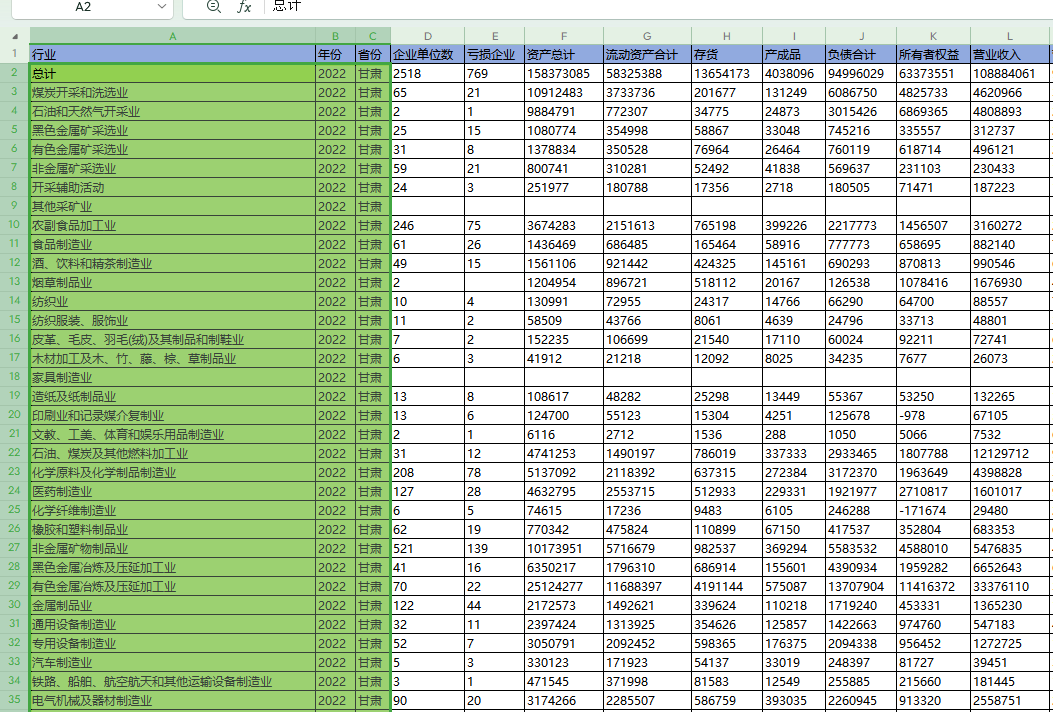Click cell value 108884061
Screen dimensions: 1053x712
(1009, 73)
